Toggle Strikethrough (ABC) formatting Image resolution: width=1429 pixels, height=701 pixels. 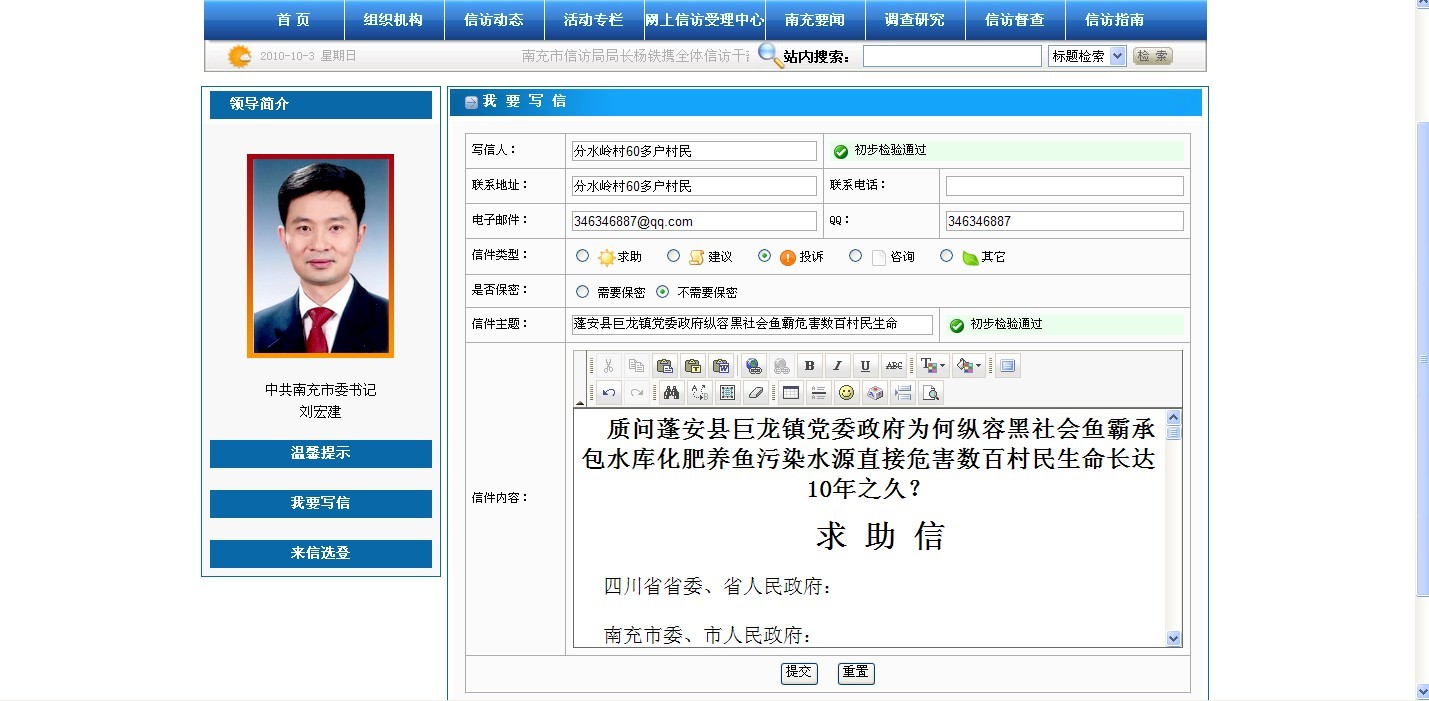tap(894, 366)
